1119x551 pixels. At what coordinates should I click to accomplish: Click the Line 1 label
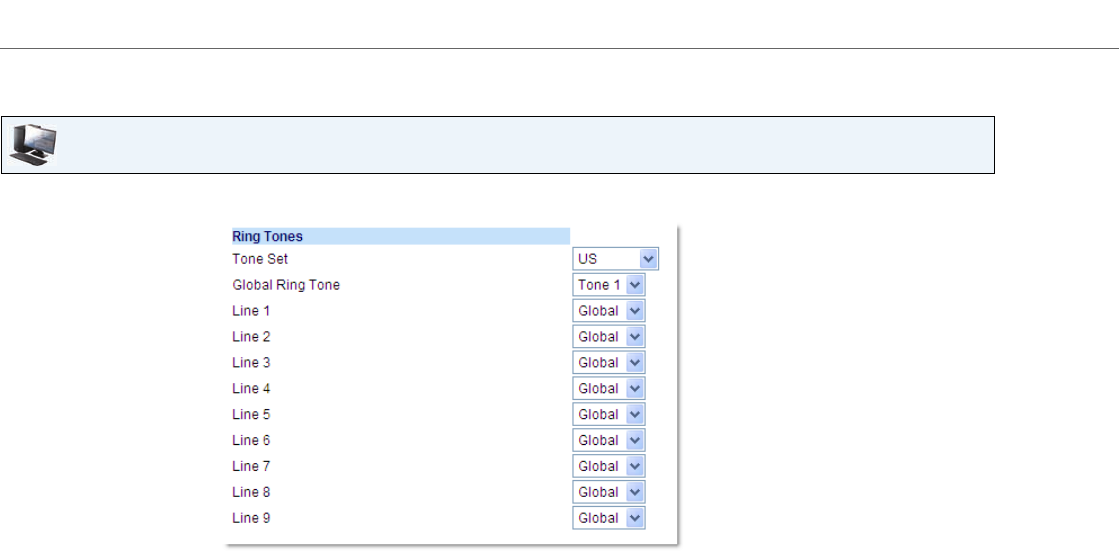pos(250,310)
